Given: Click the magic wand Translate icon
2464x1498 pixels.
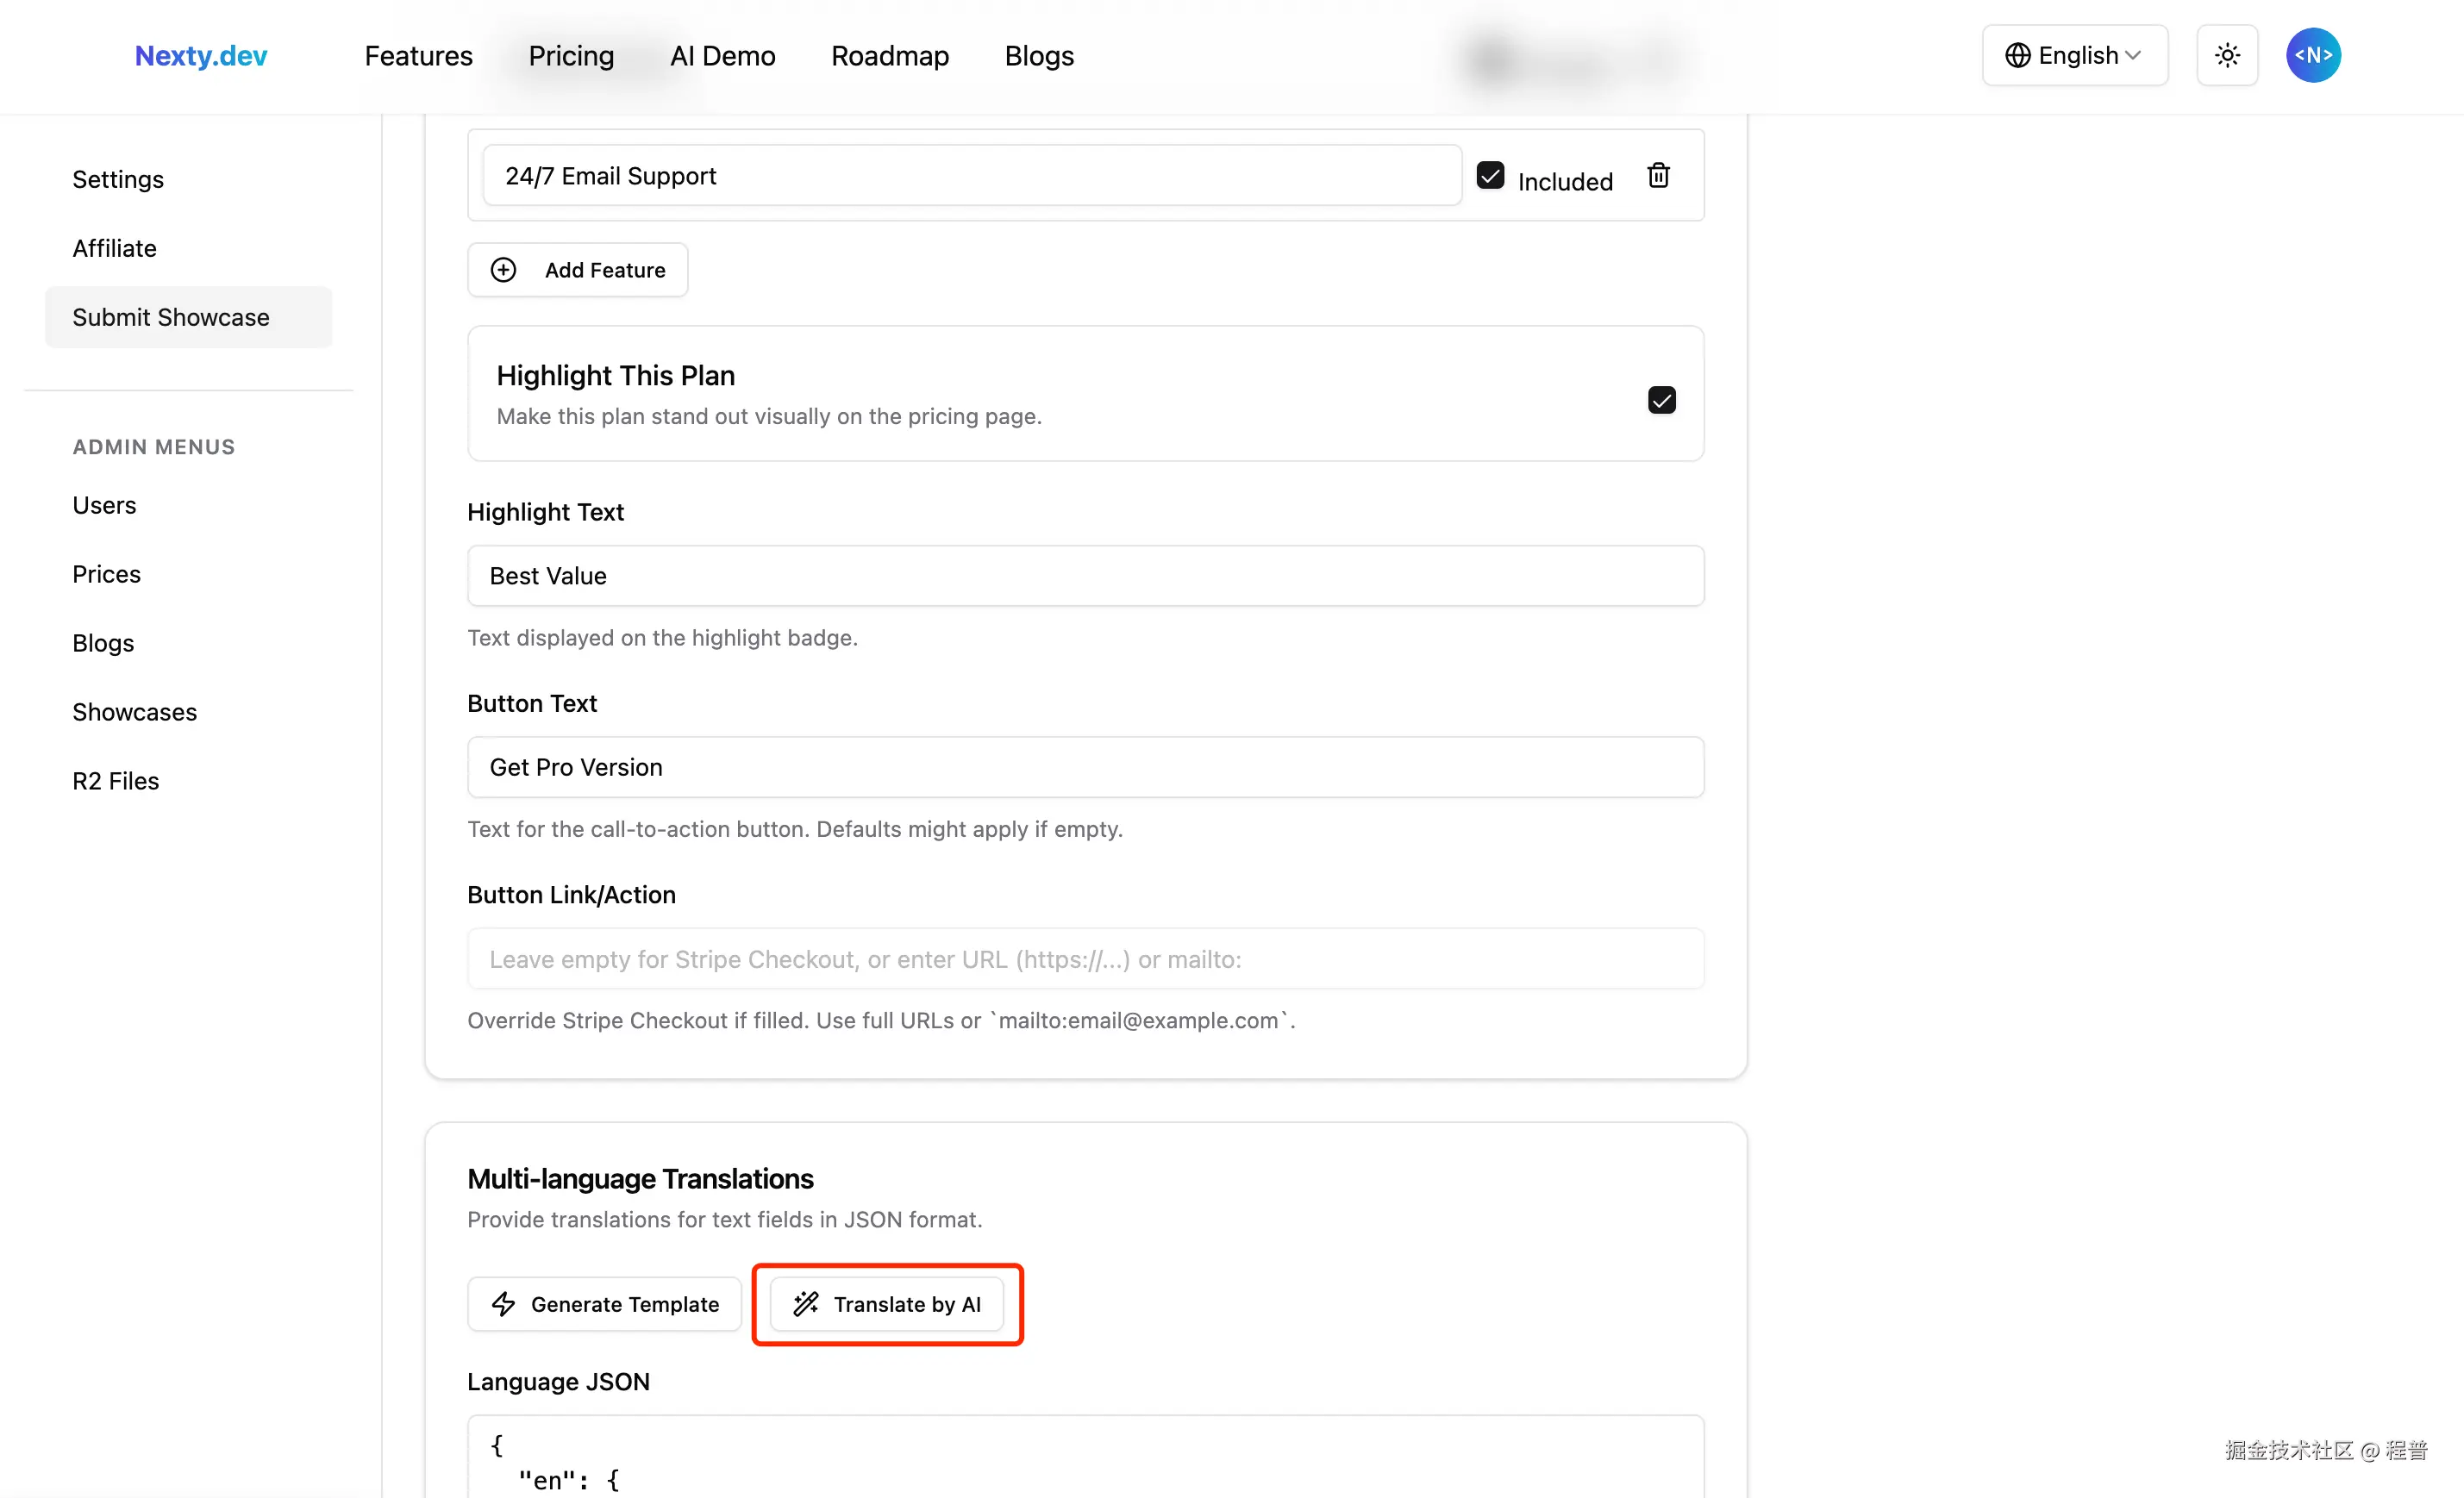Looking at the screenshot, I should (806, 1304).
